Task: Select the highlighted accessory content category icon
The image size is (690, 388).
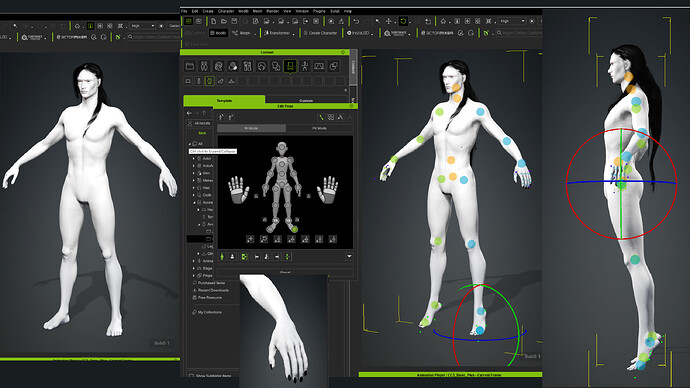Action: [x=290, y=66]
